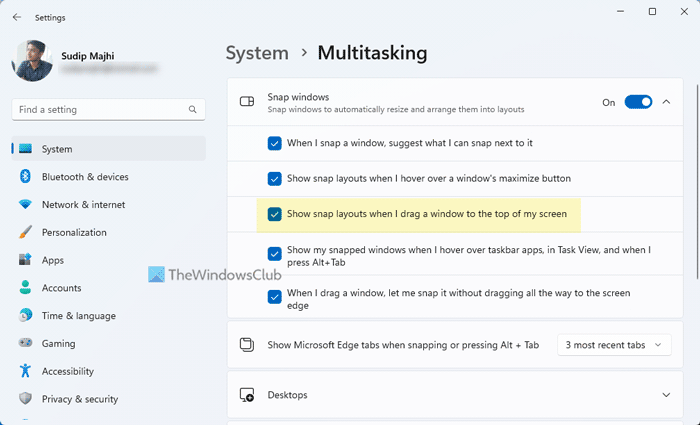The height and width of the screenshot is (425, 700).
Task: Click the Apps sidebar icon
Action: click(x=25, y=260)
